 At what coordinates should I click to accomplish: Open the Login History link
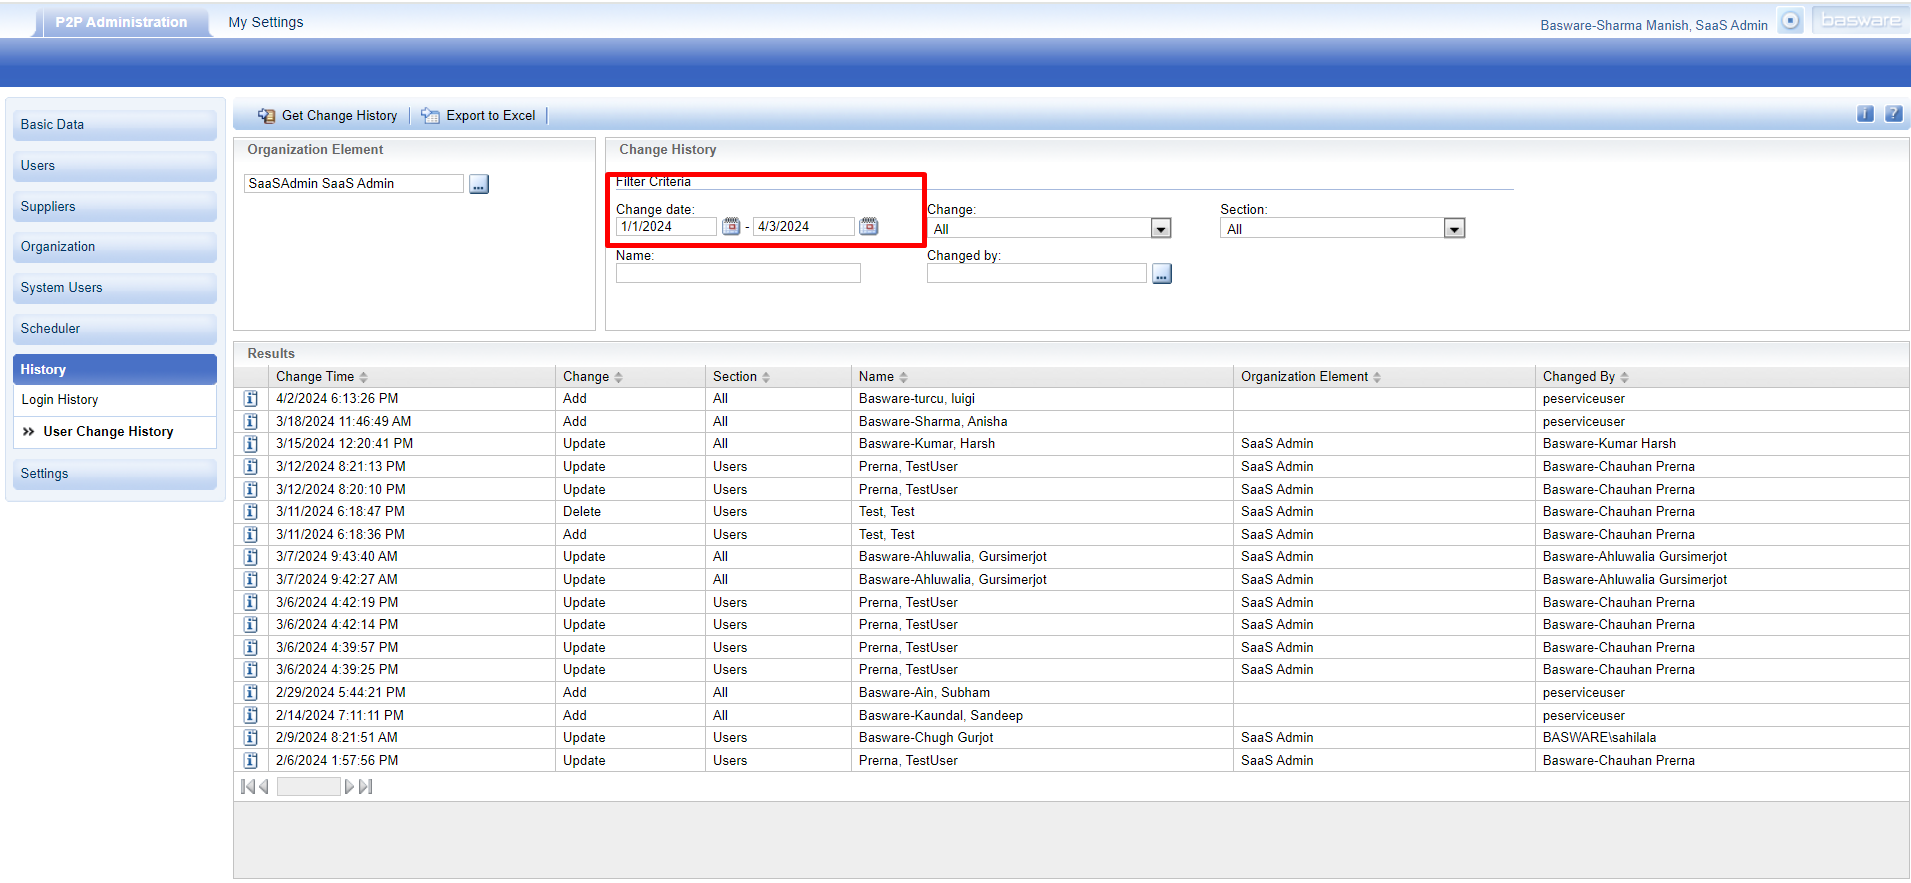point(60,400)
